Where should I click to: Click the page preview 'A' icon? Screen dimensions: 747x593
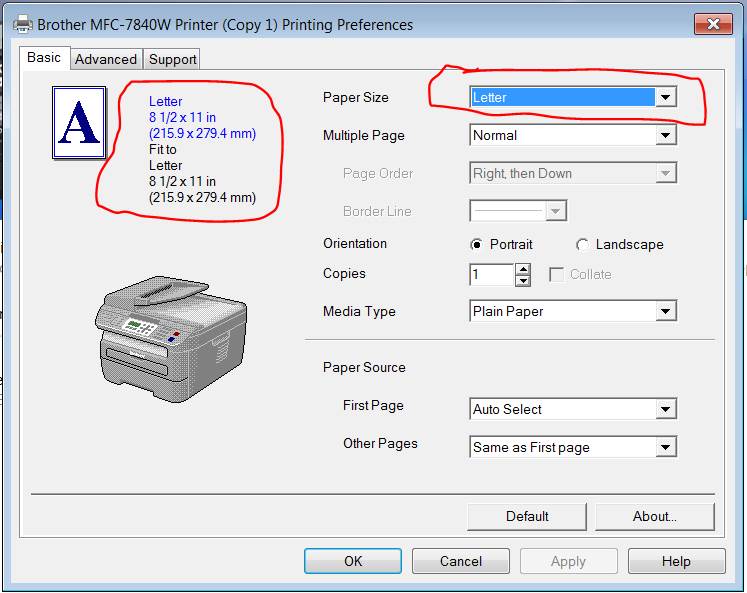pyautogui.click(x=79, y=122)
